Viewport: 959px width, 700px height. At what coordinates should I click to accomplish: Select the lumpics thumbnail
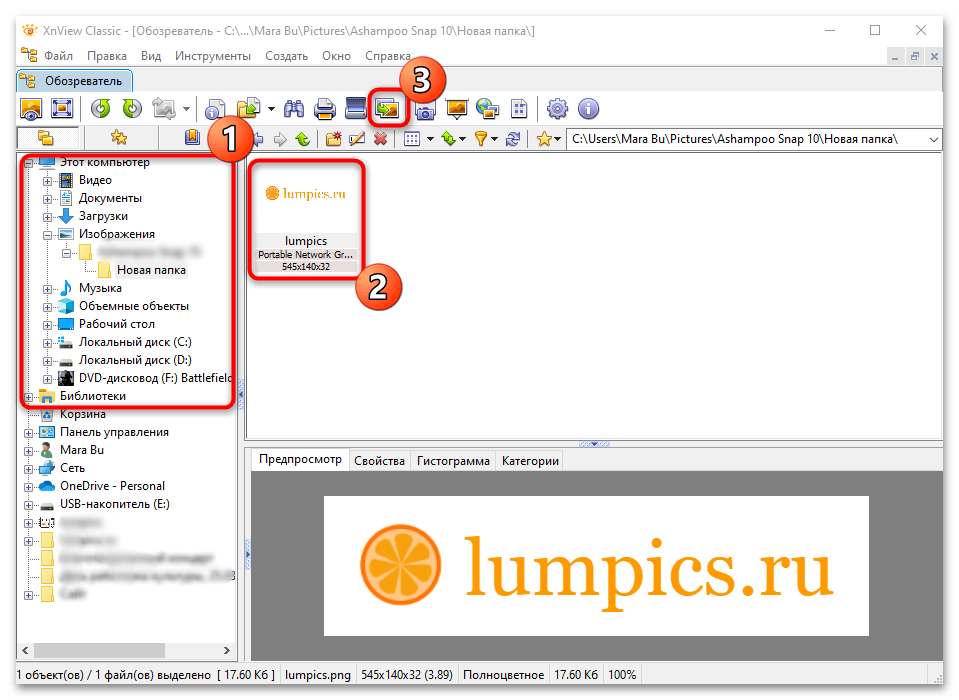(306, 220)
